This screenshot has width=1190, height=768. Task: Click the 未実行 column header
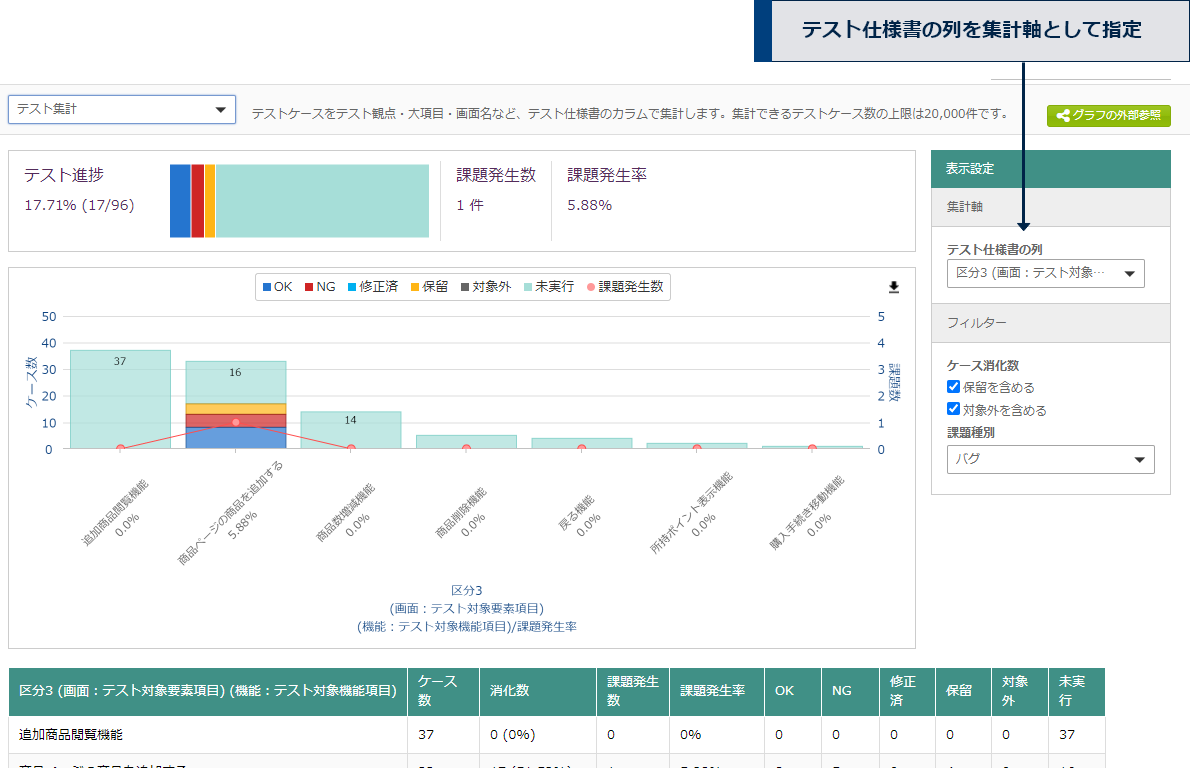click(x=1076, y=691)
